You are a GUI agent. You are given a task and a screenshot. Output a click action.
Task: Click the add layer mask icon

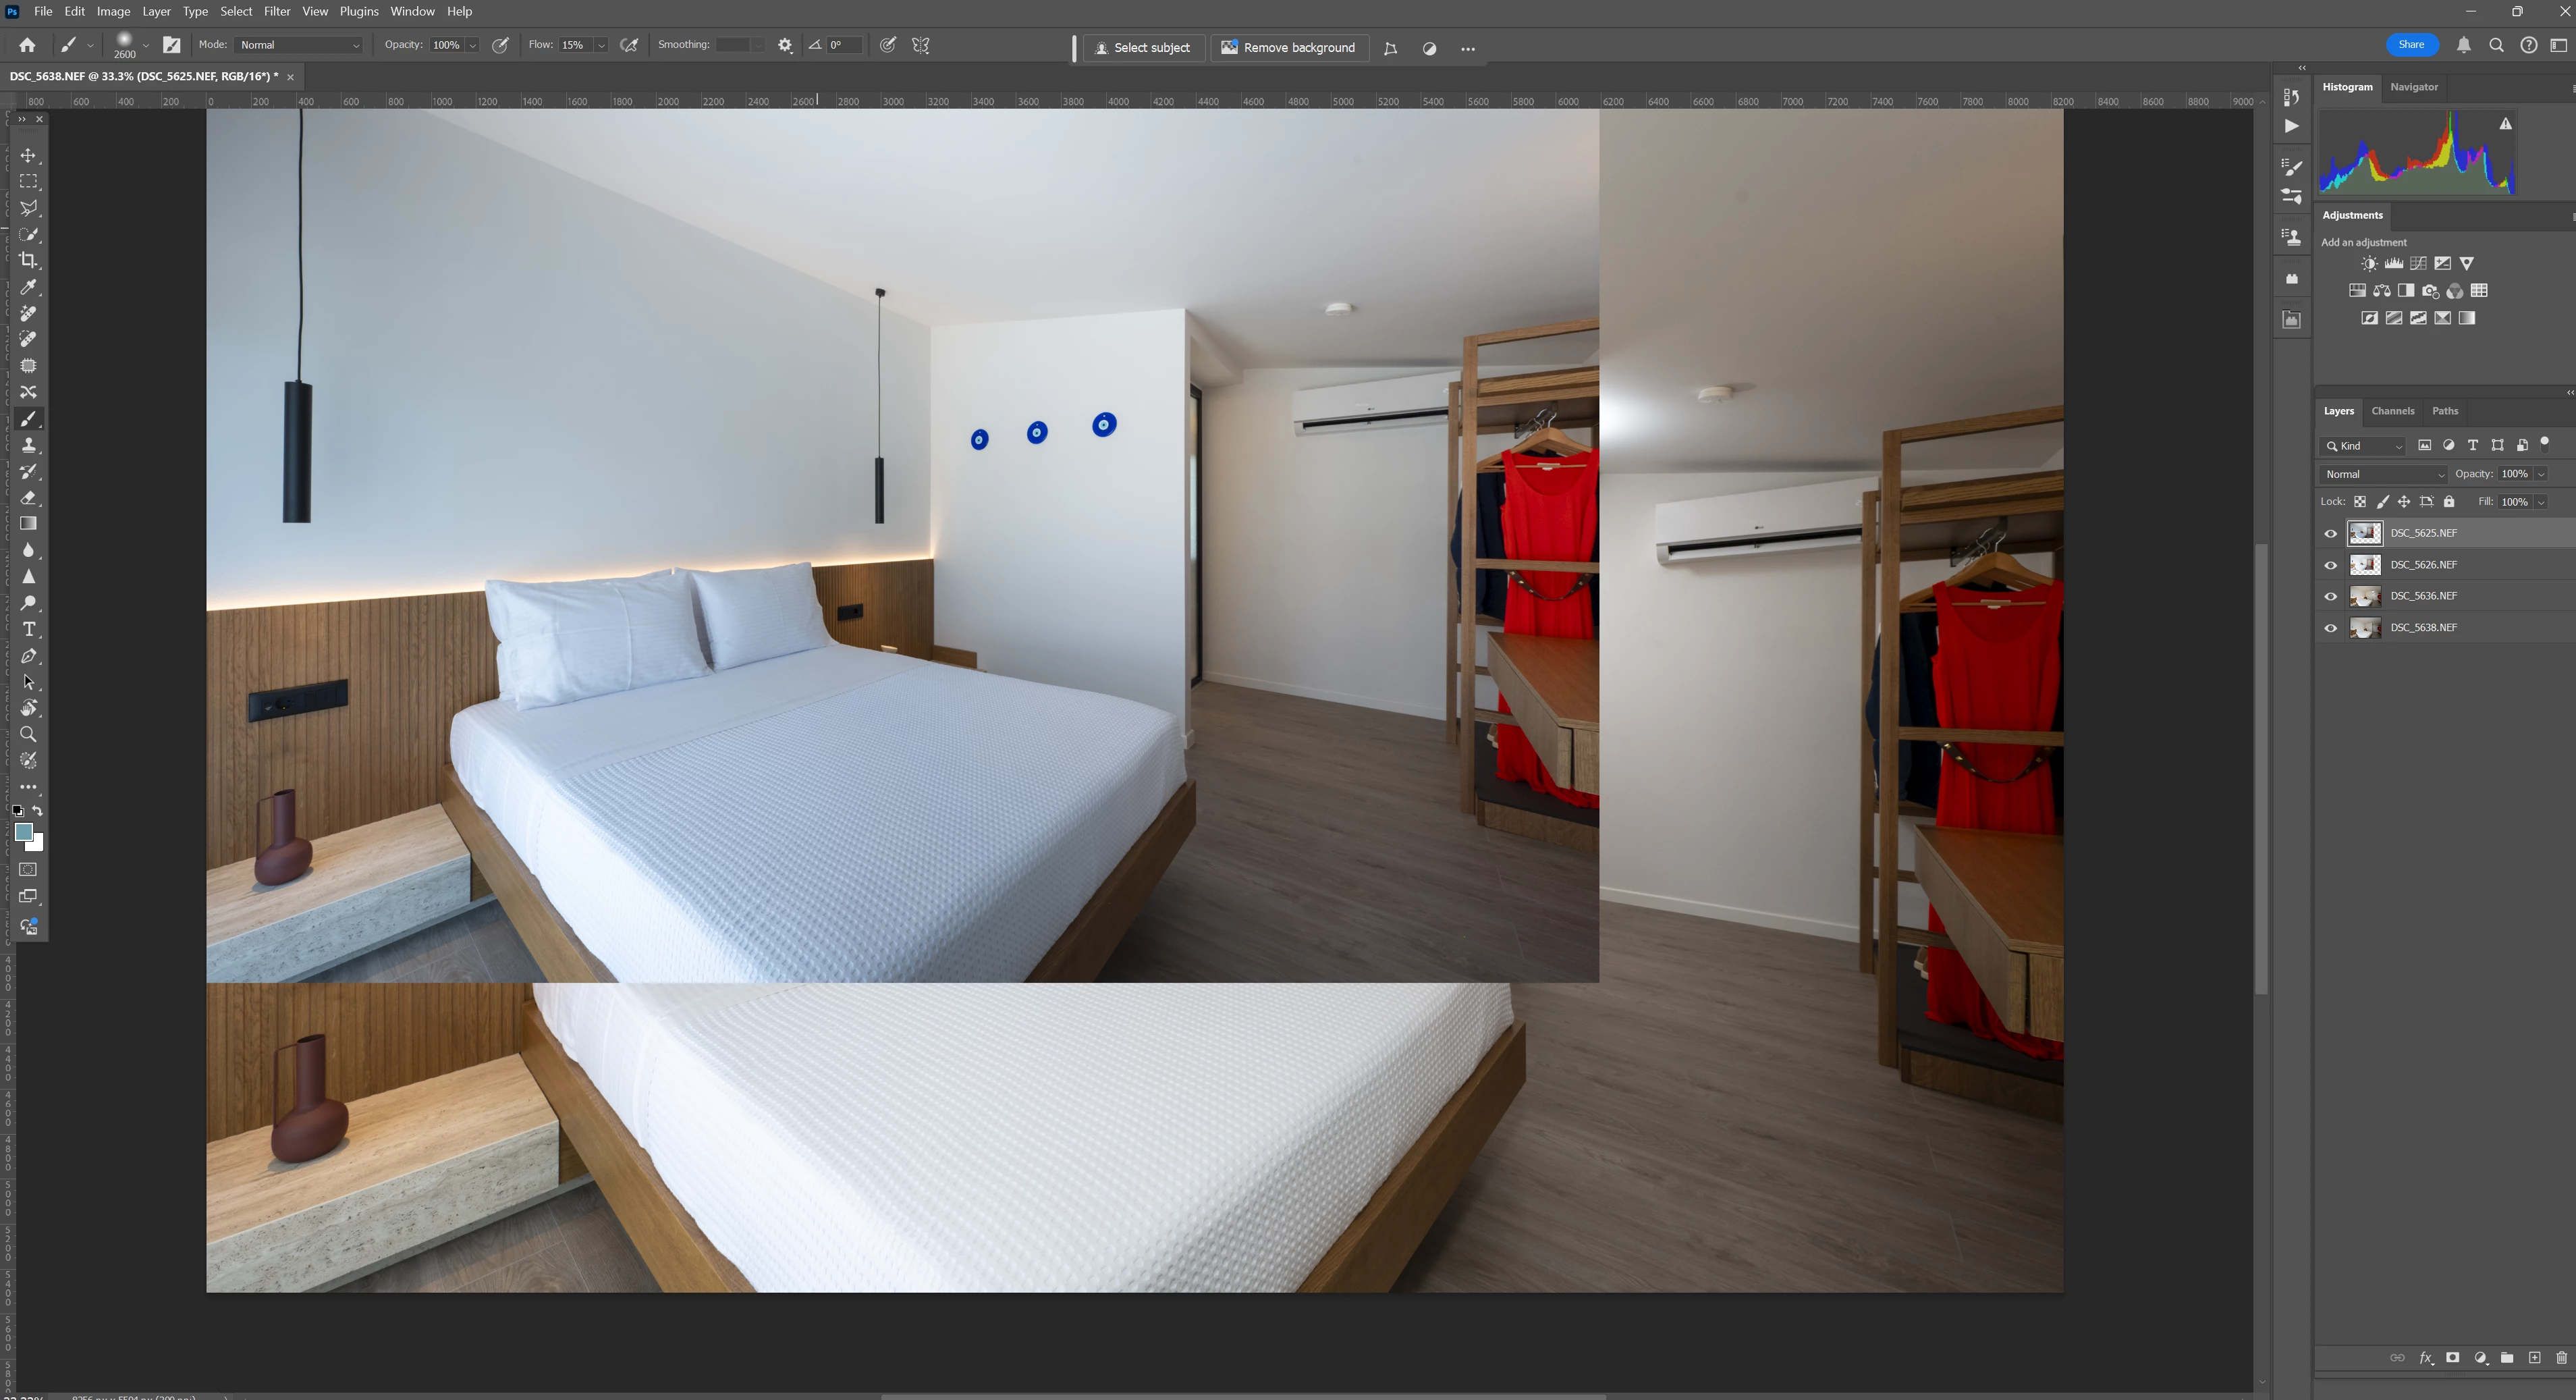2452,1358
